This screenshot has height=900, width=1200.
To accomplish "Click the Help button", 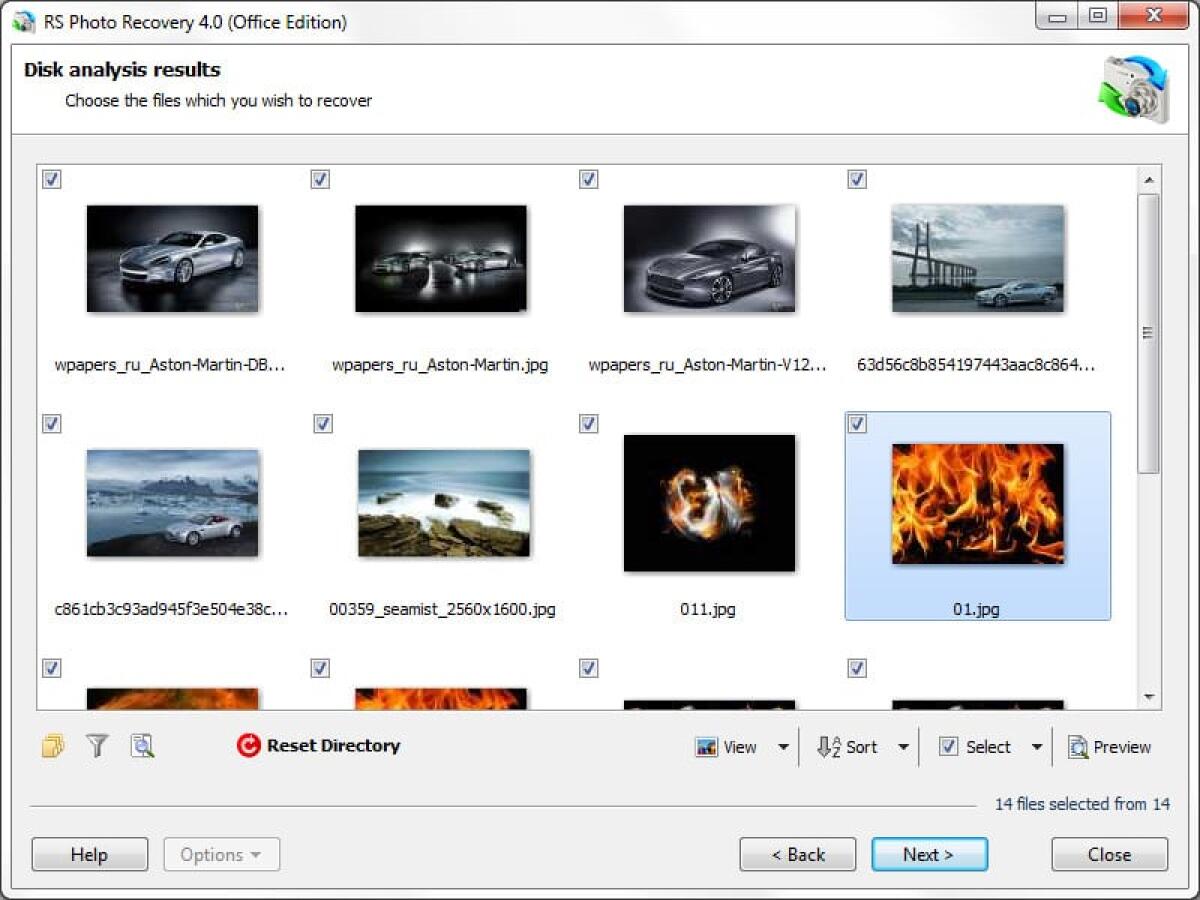I will tap(89, 854).
